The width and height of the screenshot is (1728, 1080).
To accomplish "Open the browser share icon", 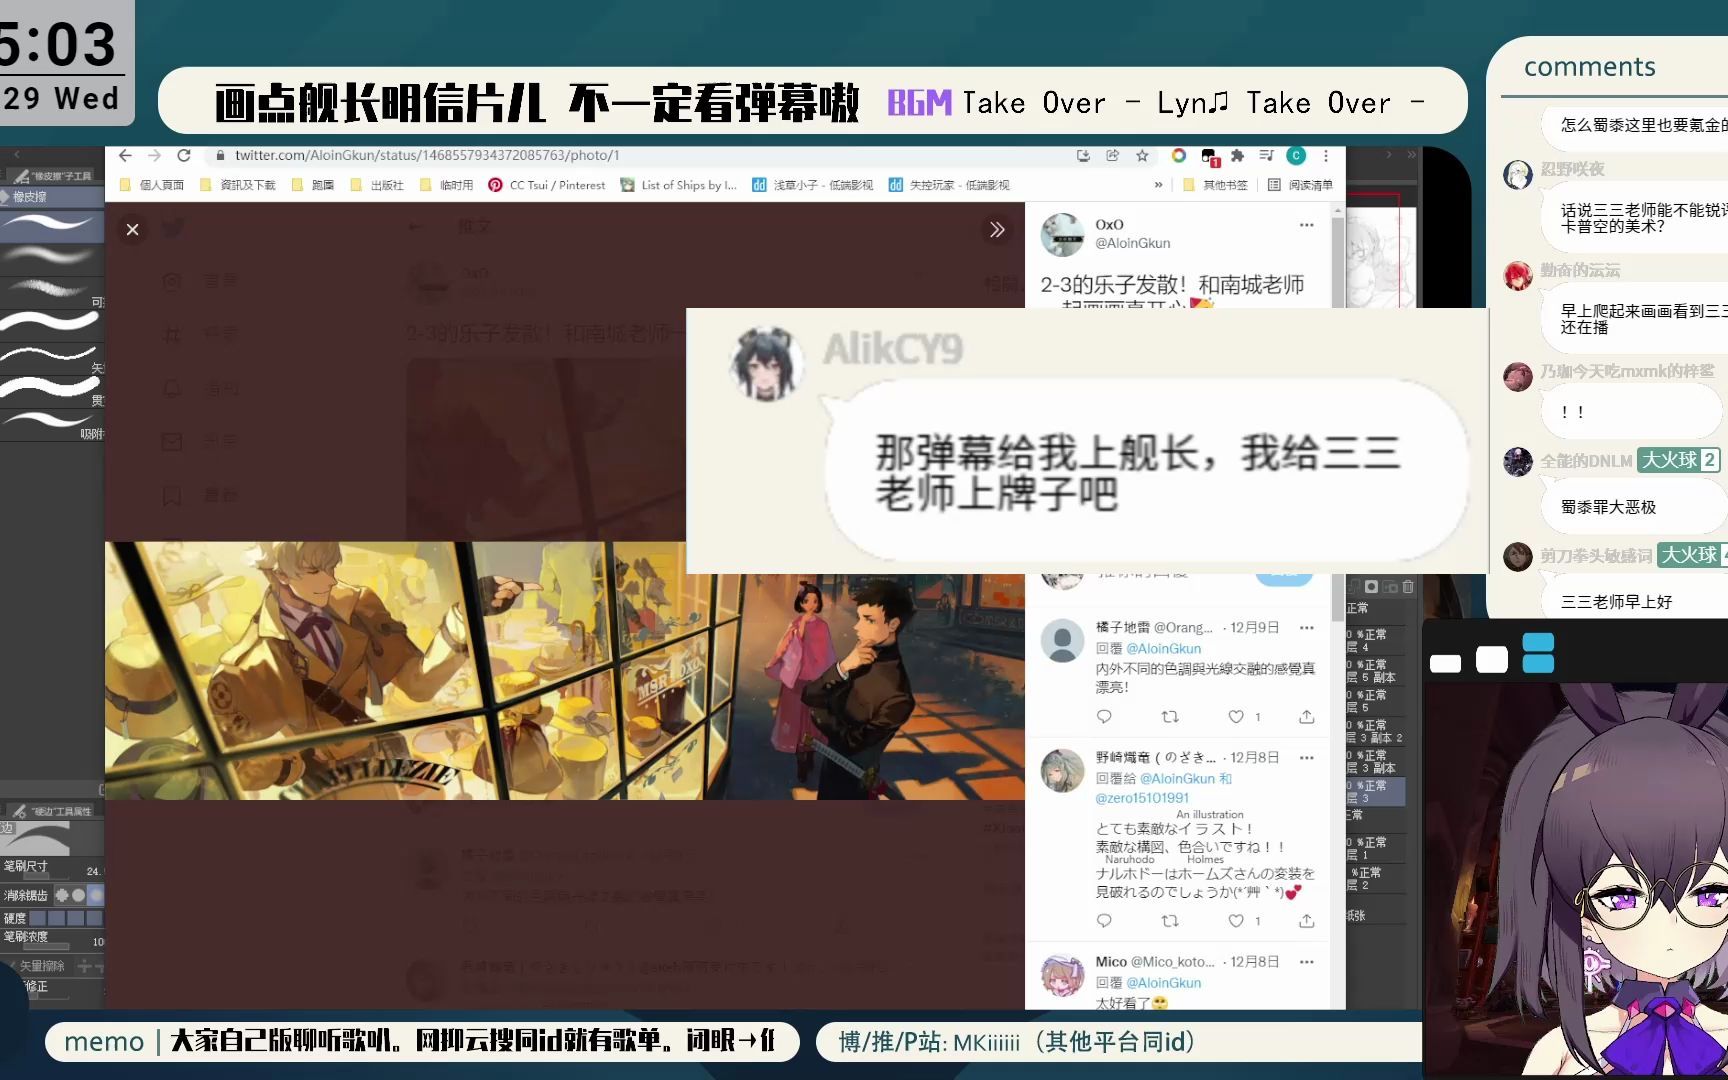I will tap(1112, 156).
